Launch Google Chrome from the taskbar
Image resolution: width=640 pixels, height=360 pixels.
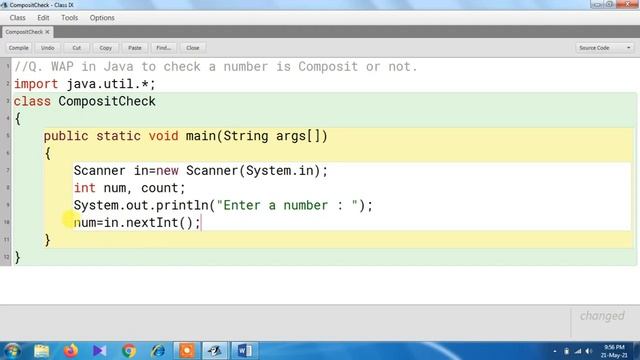(x=129, y=351)
